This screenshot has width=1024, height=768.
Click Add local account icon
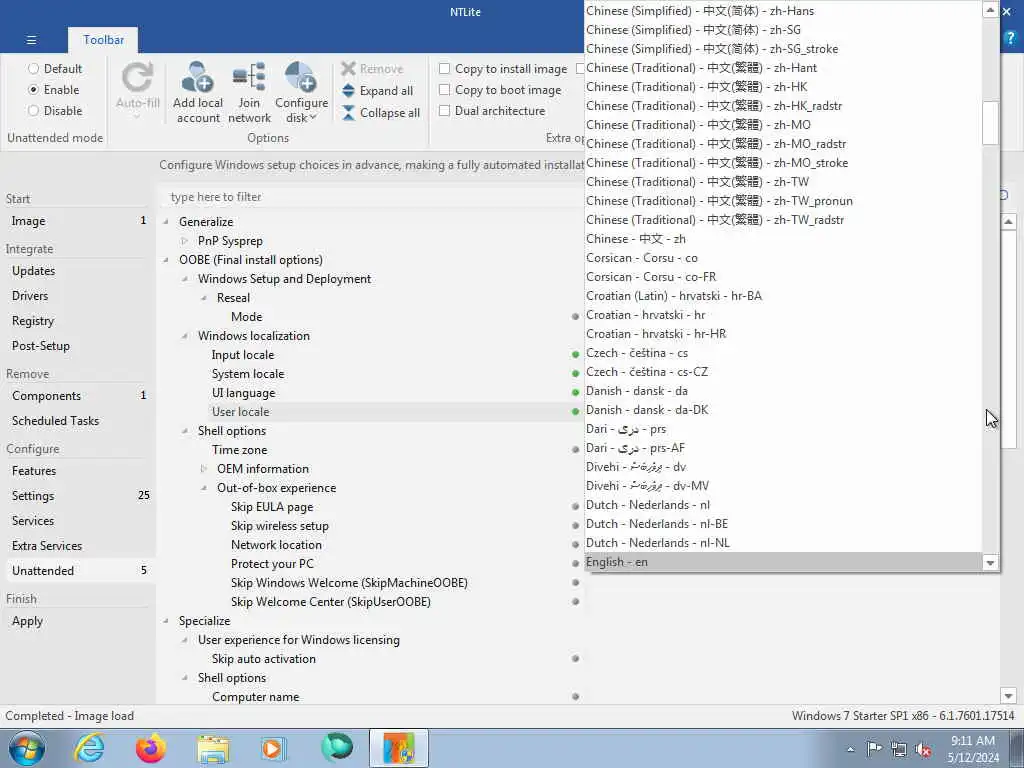(x=197, y=77)
